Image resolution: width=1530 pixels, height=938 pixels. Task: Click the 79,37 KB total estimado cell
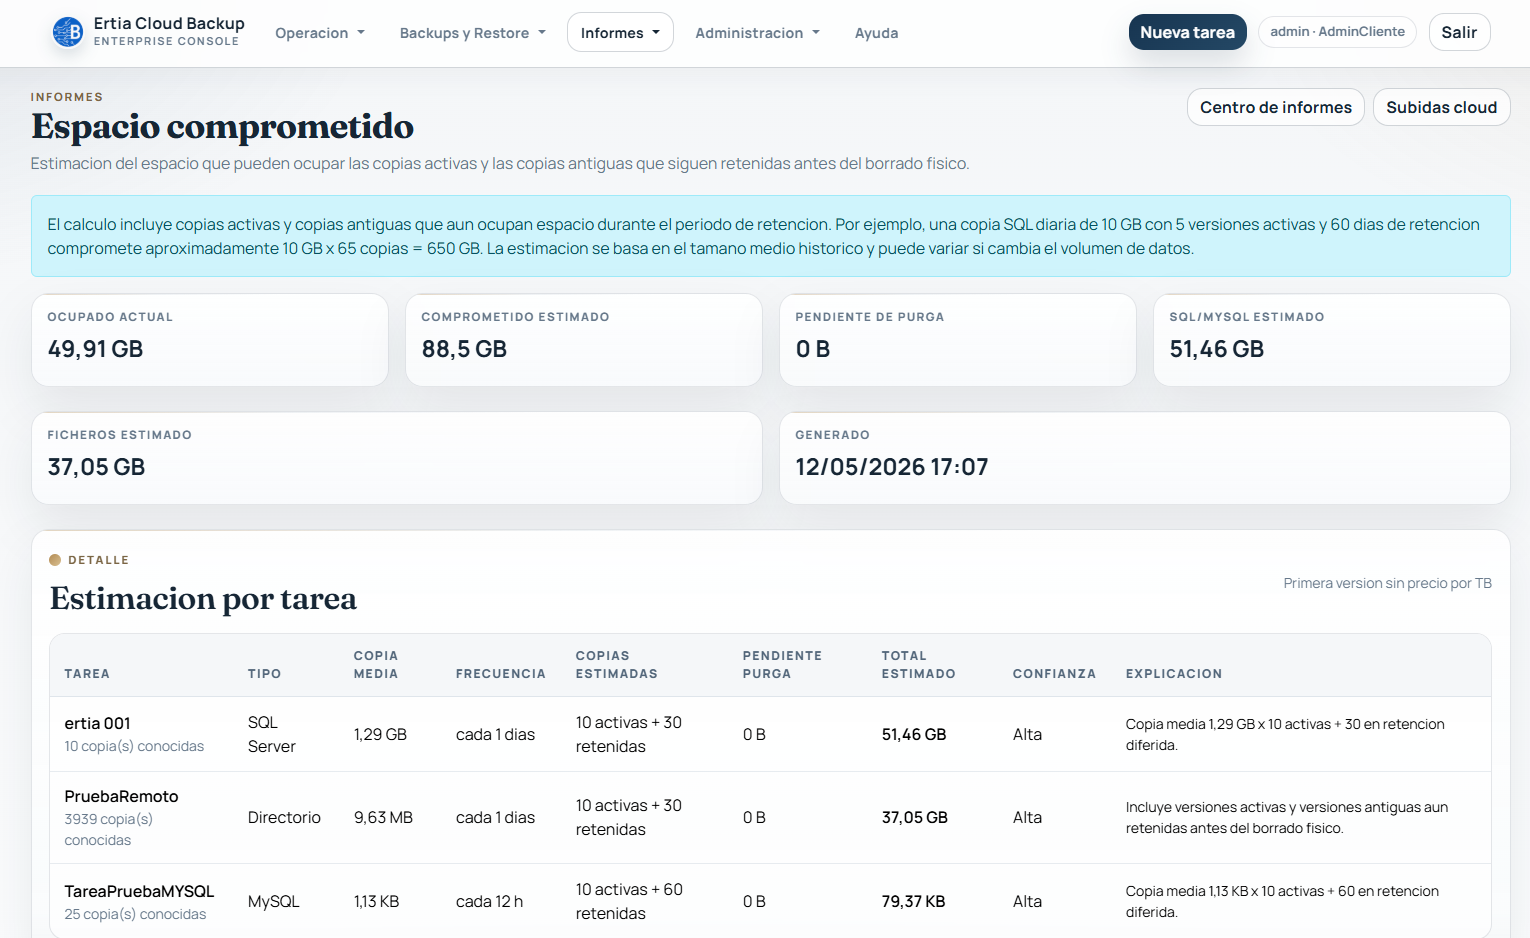point(913,901)
